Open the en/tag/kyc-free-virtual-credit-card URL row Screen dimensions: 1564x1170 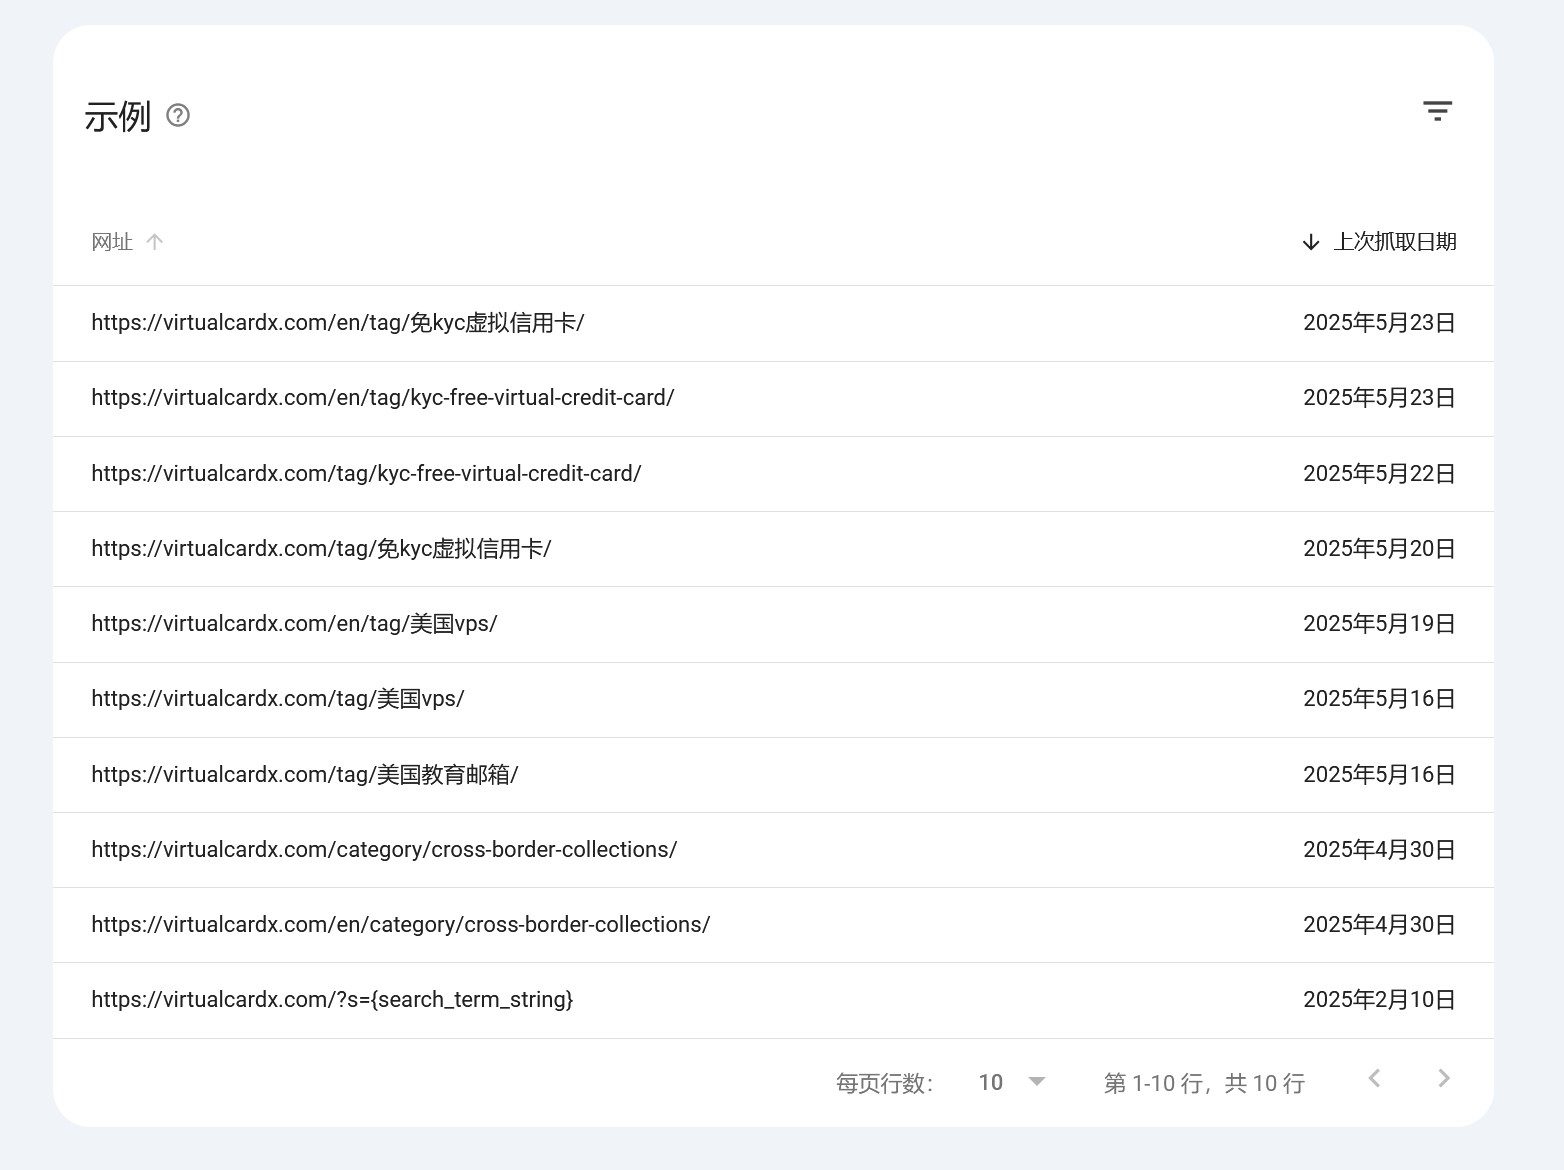tap(773, 398)
